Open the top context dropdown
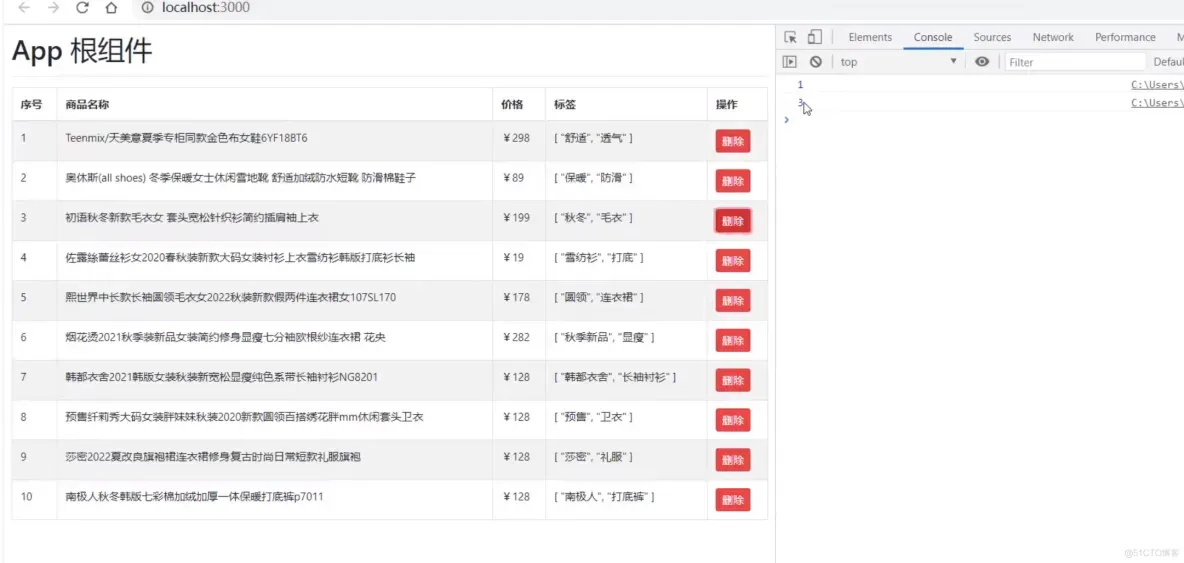The width and height of the screenshot is (1184, 563). (x=899, y=62)
